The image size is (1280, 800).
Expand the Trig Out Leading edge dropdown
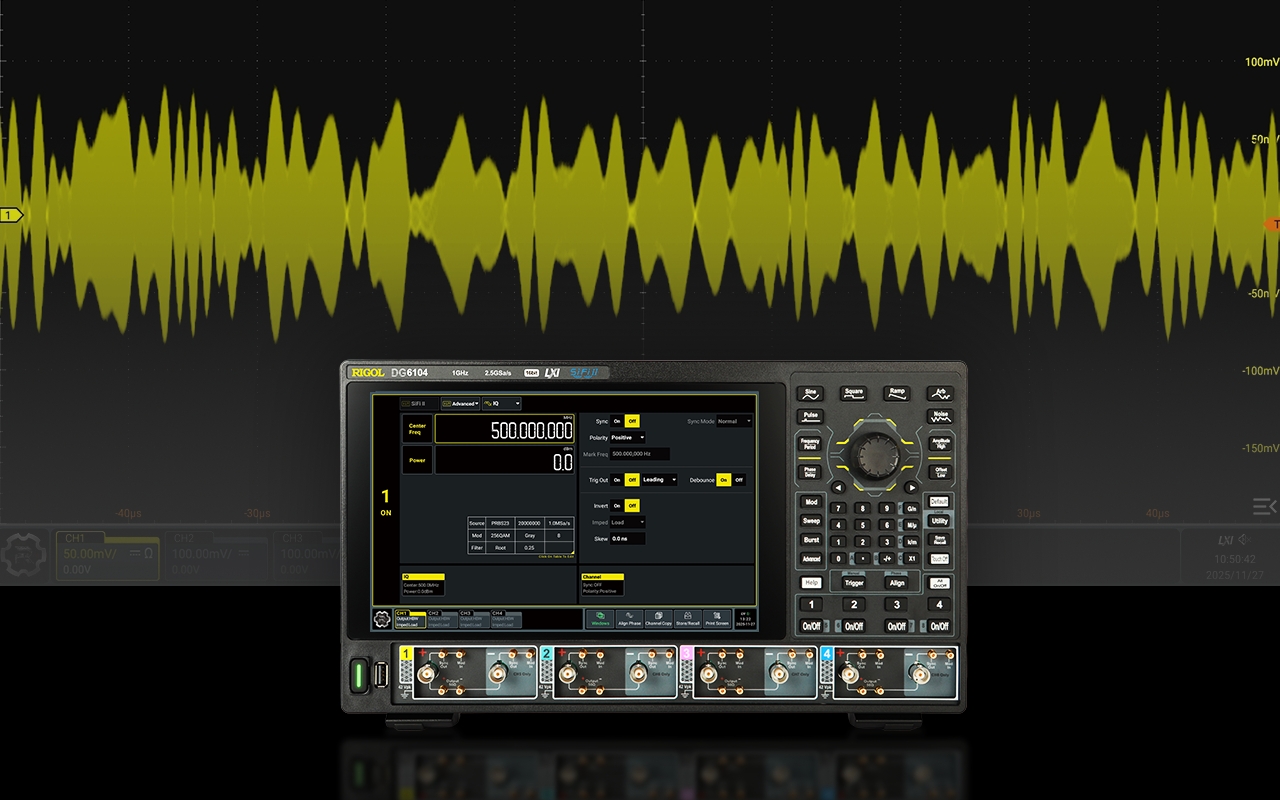[658, 480]
